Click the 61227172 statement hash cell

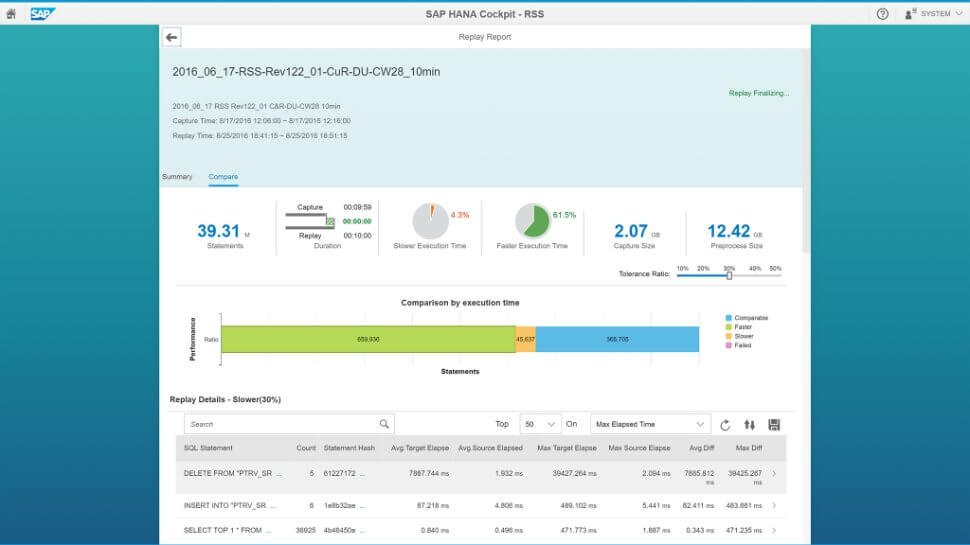[344, 473]
